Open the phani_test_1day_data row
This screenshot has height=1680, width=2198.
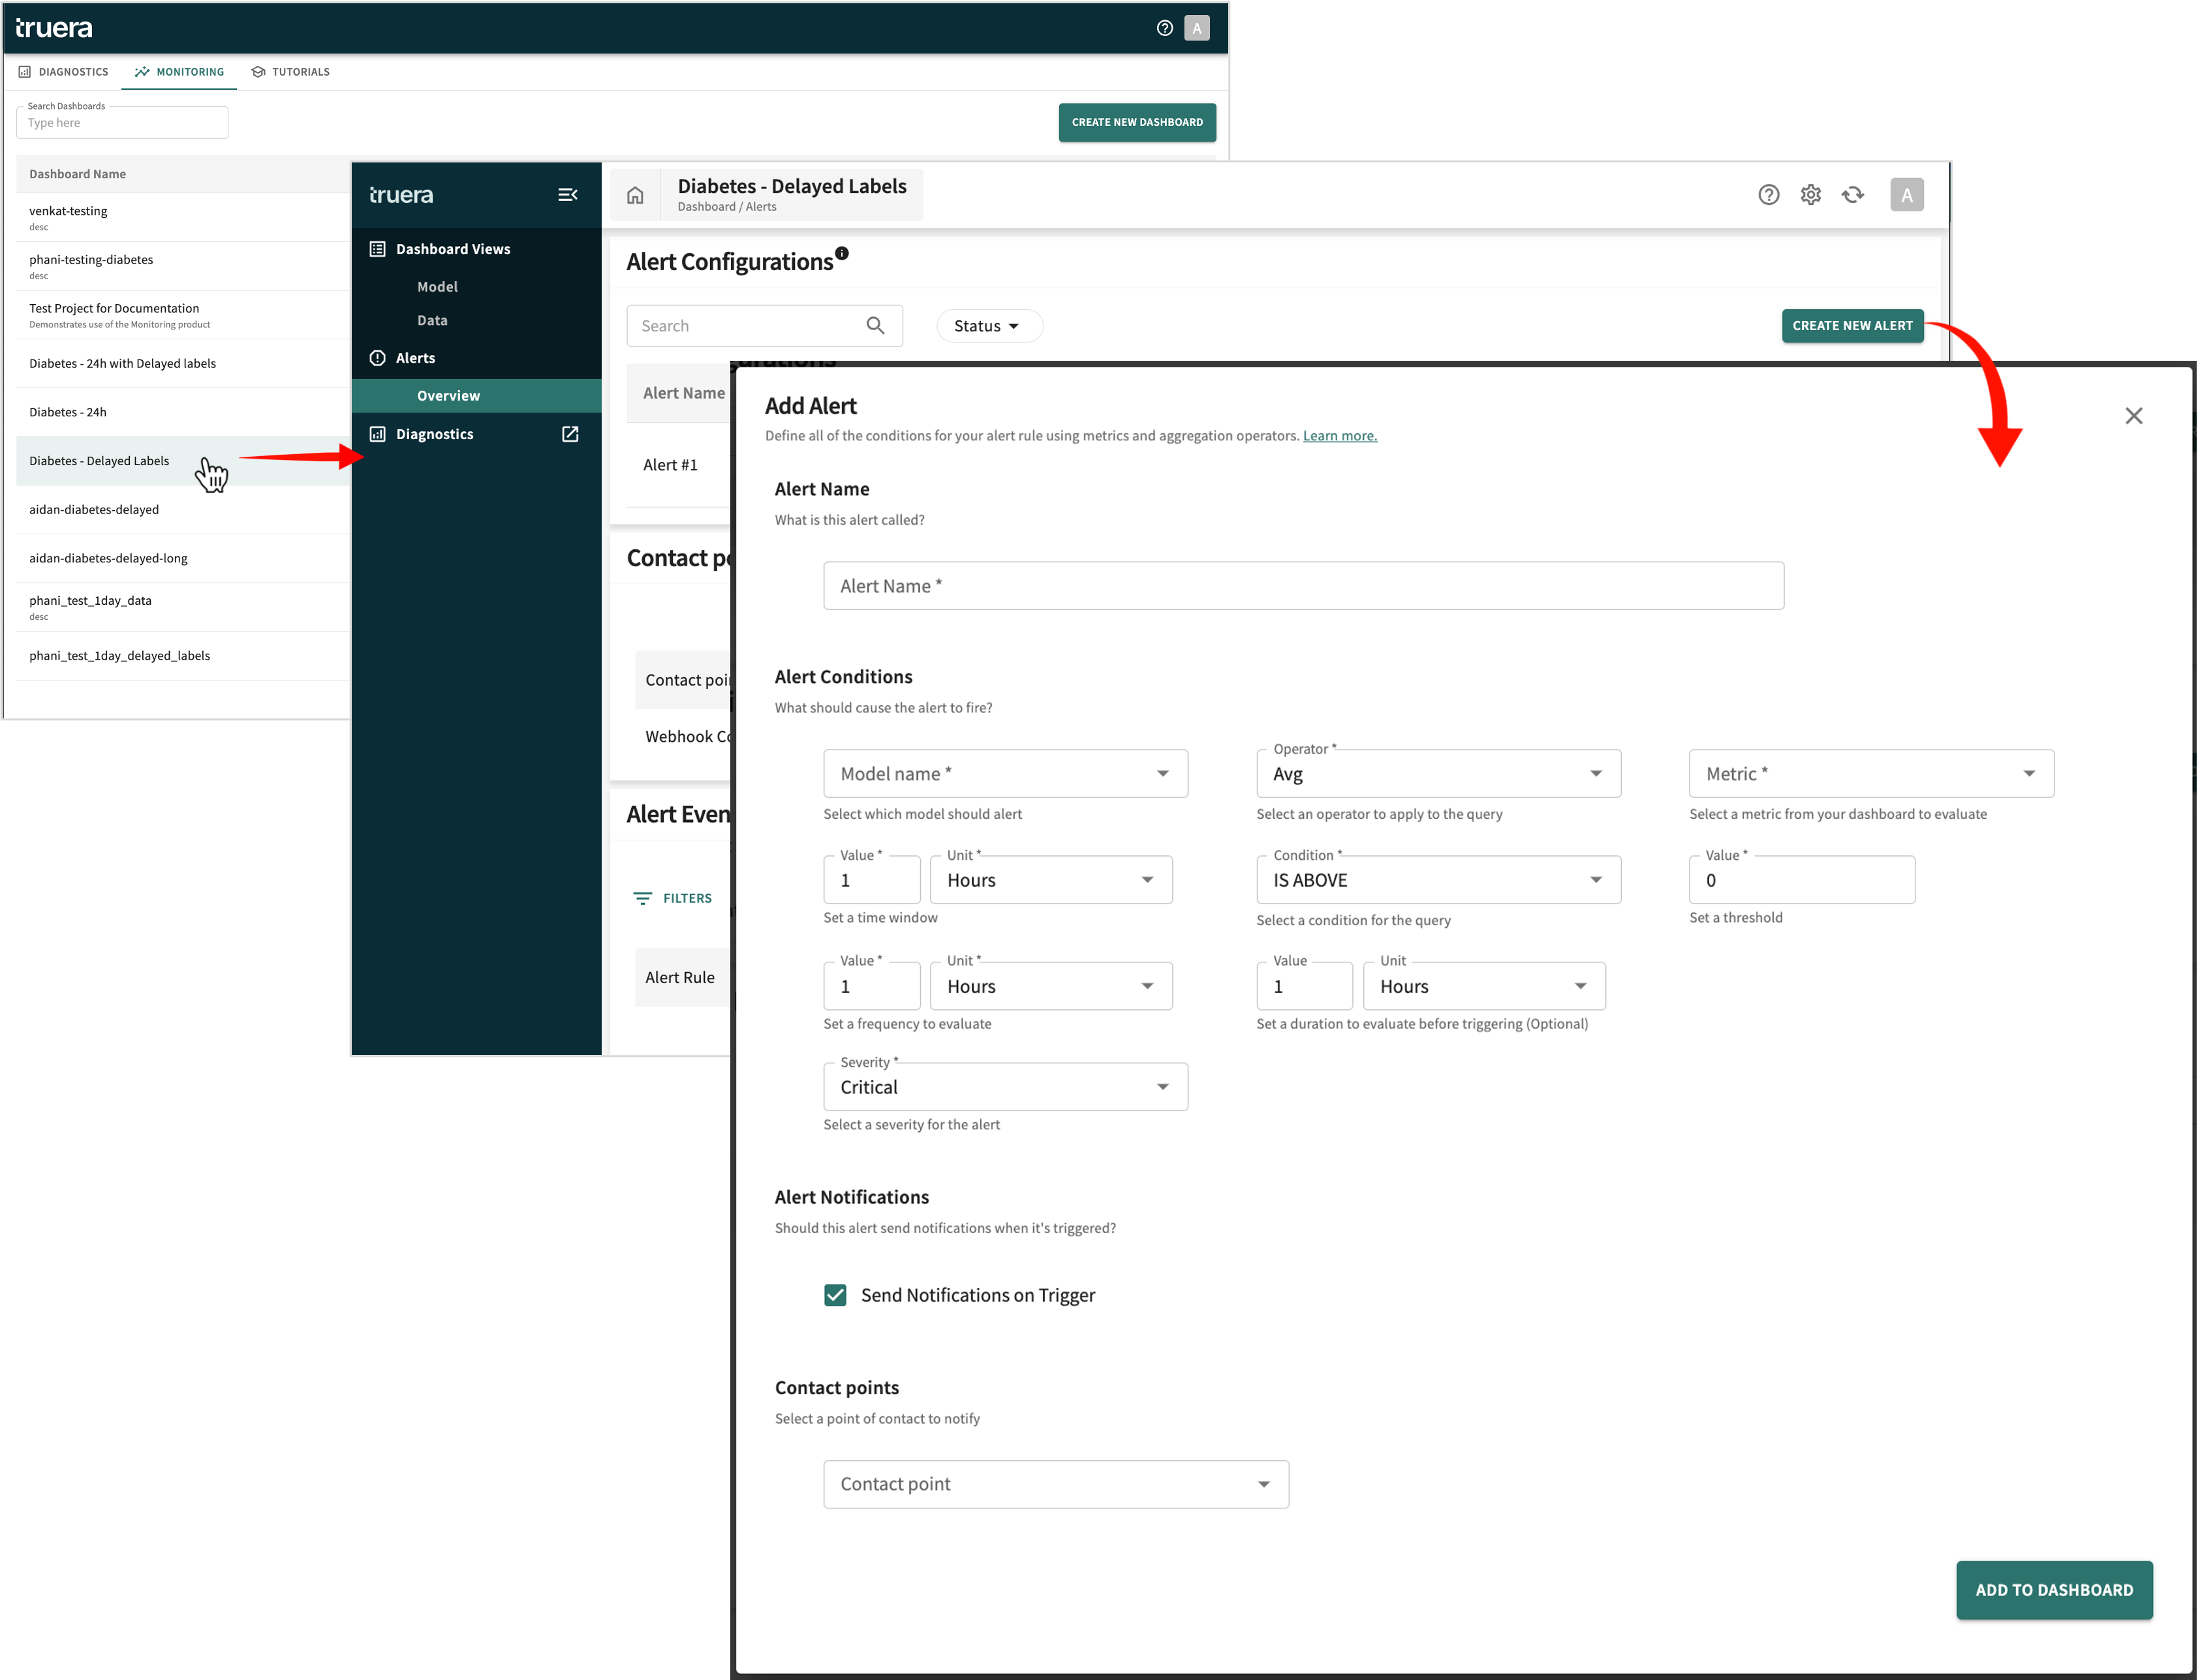click(183, 607)
